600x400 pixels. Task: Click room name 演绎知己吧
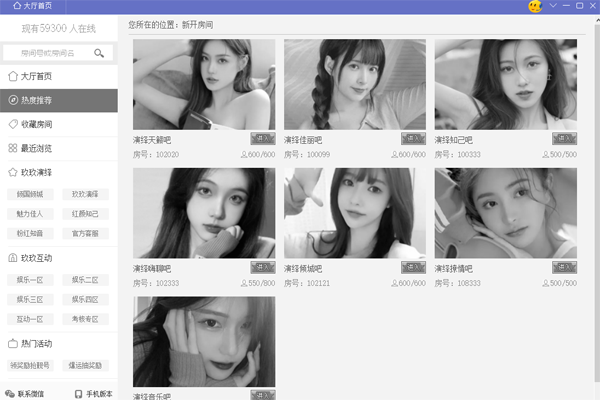click(x=453, y=140)
